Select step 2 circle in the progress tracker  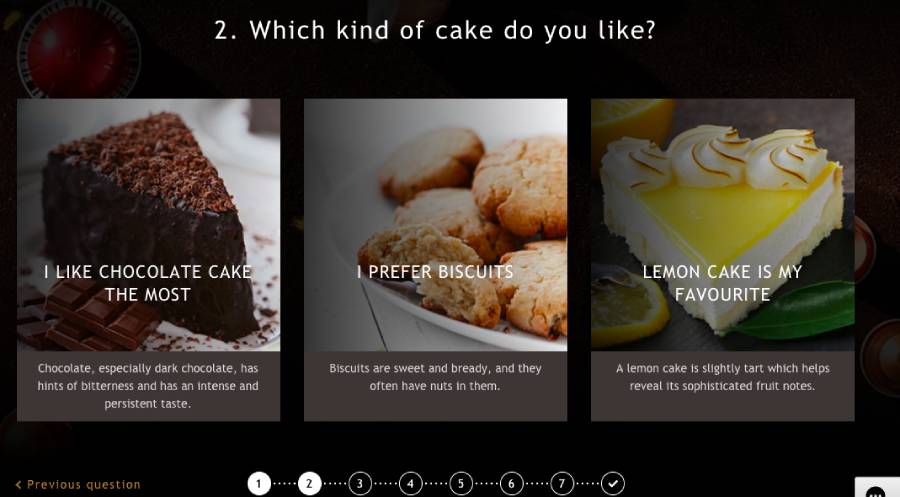click(x=309, y=484)
